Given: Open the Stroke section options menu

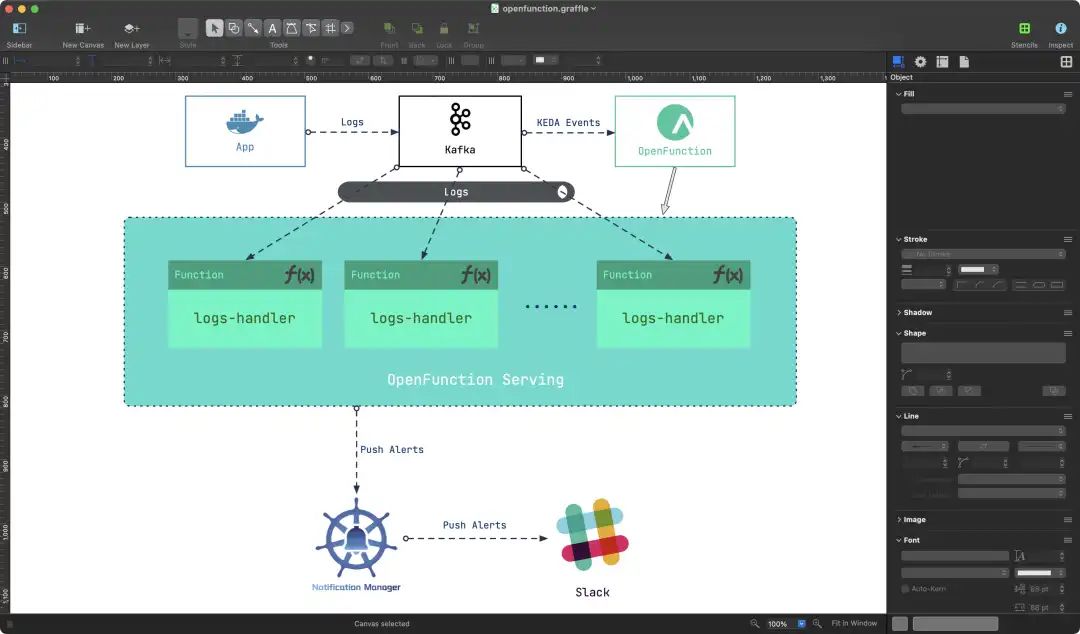Looking at the screenshot, I should coord(1068,239).
